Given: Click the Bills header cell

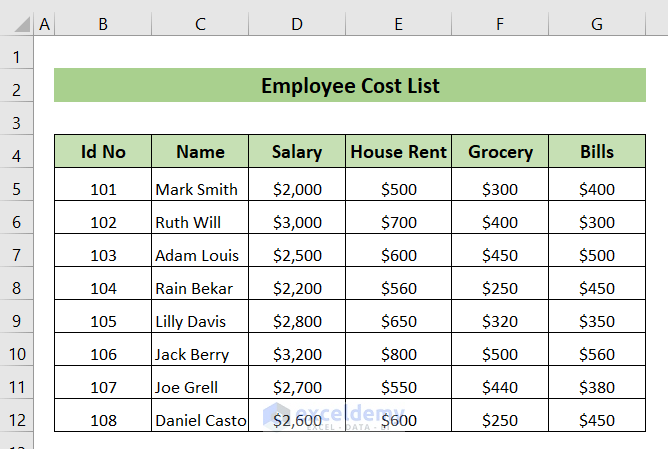Looking at the screenshot, I should coord(597,152).
